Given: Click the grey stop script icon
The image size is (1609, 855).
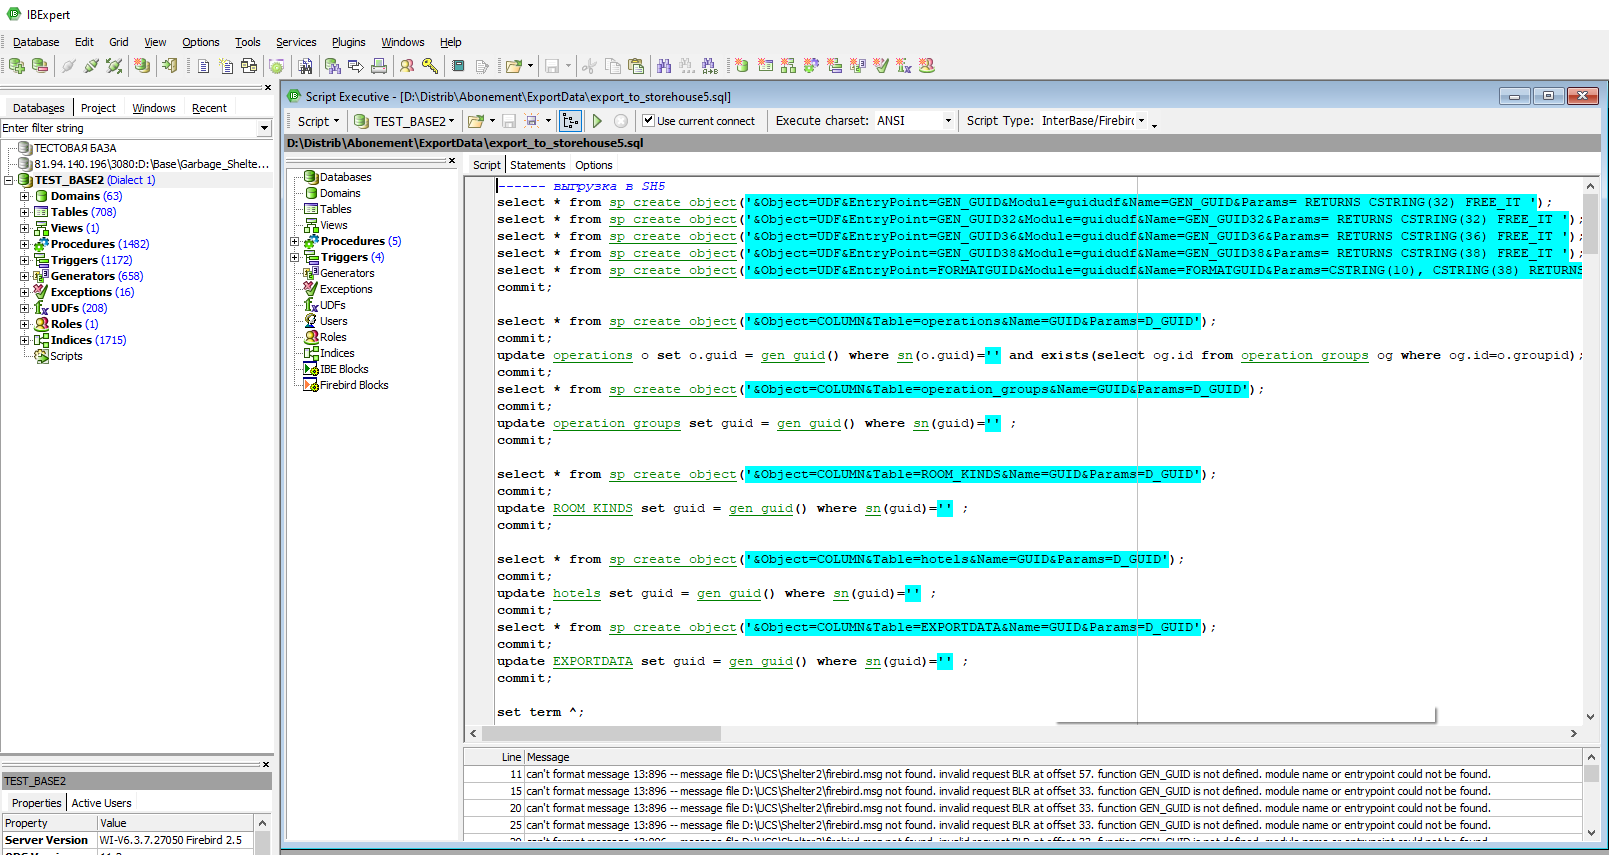Looking at the screenshot, I should (621, 121).
